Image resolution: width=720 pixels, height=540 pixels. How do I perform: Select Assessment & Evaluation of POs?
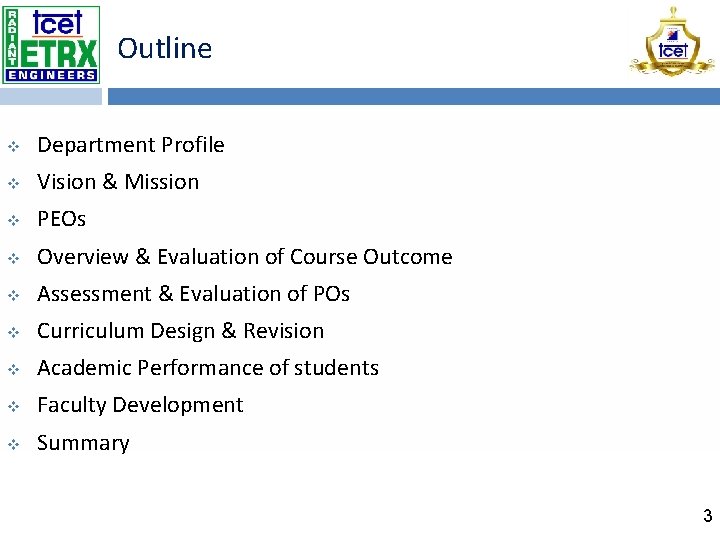point(193,294)
